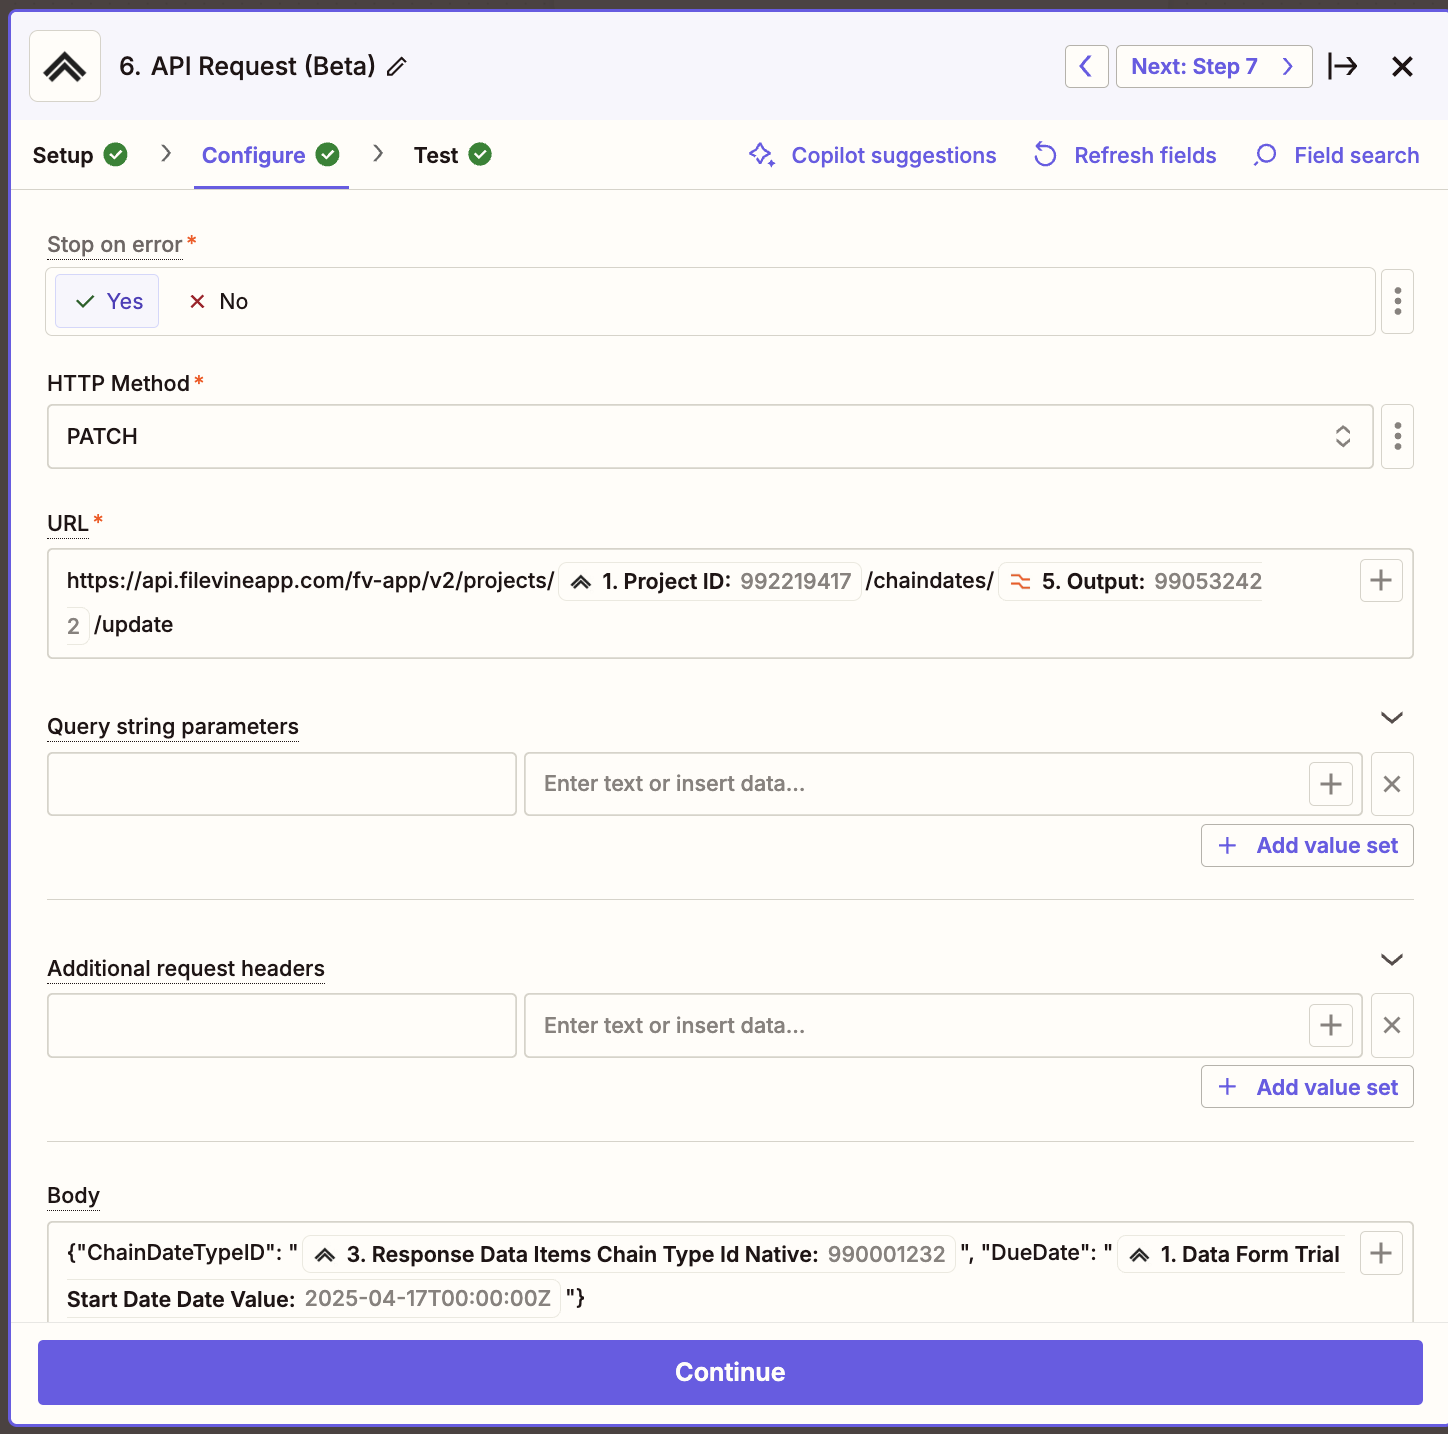Click the exit editor arrow icon
This screenshot has height=1434, width=1448.
[x=1343, y=66]
